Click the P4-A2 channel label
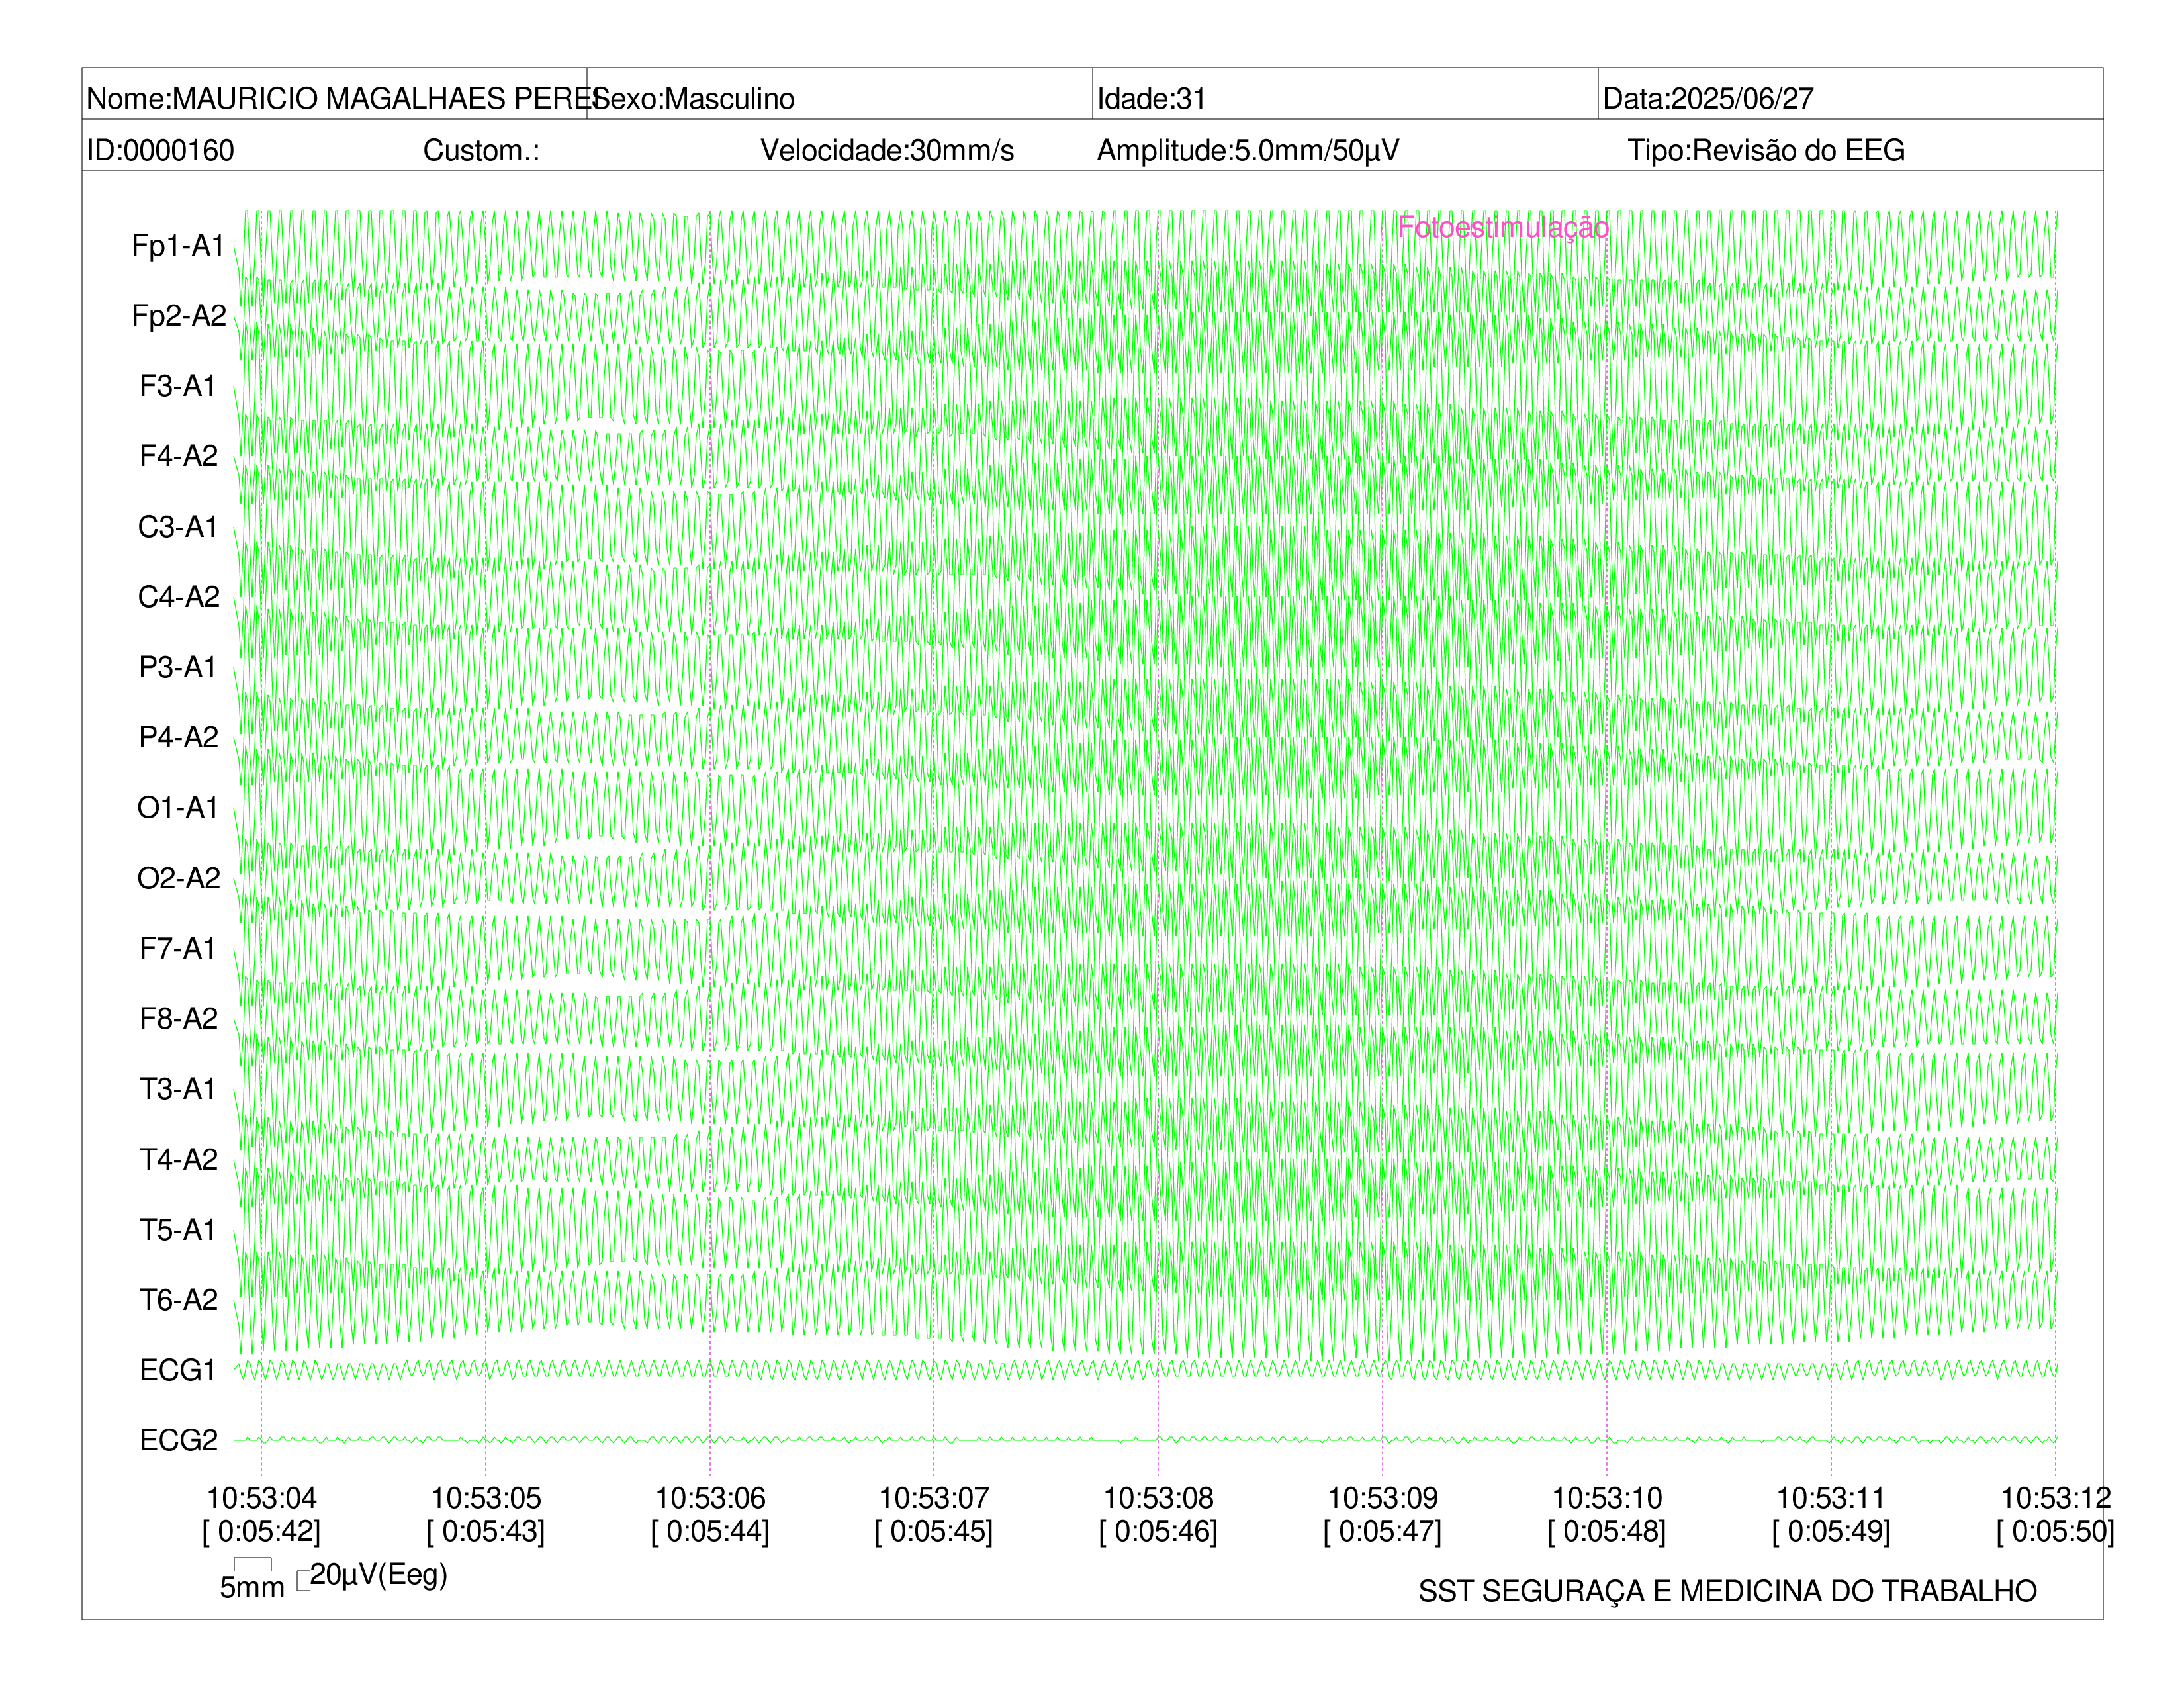This screenshot has width=2184, height=1688. point(178,737)
